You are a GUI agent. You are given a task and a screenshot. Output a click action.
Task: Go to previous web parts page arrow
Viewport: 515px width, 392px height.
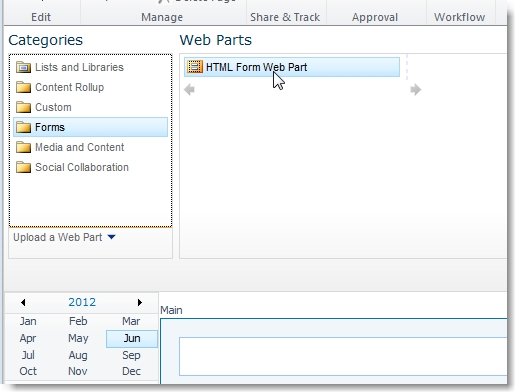pos(189,89)
